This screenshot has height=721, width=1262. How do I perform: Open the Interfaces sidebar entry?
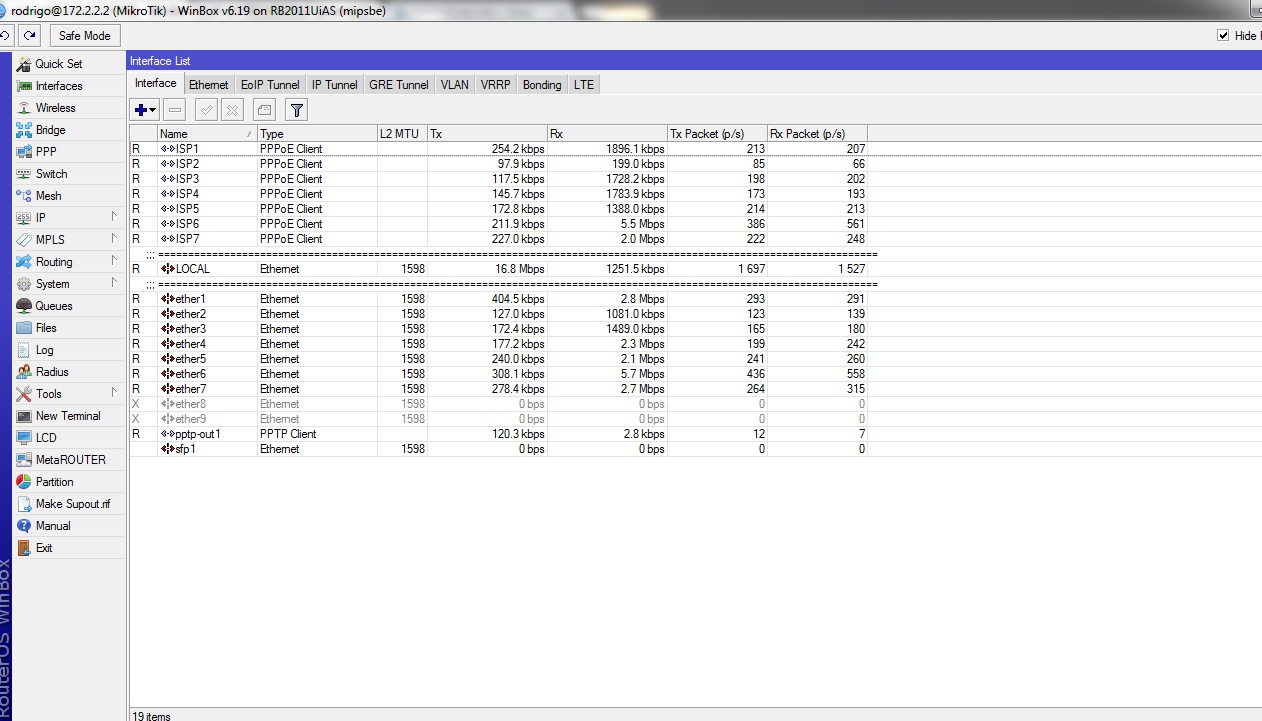pyautogui.click(x=68, y=86)
